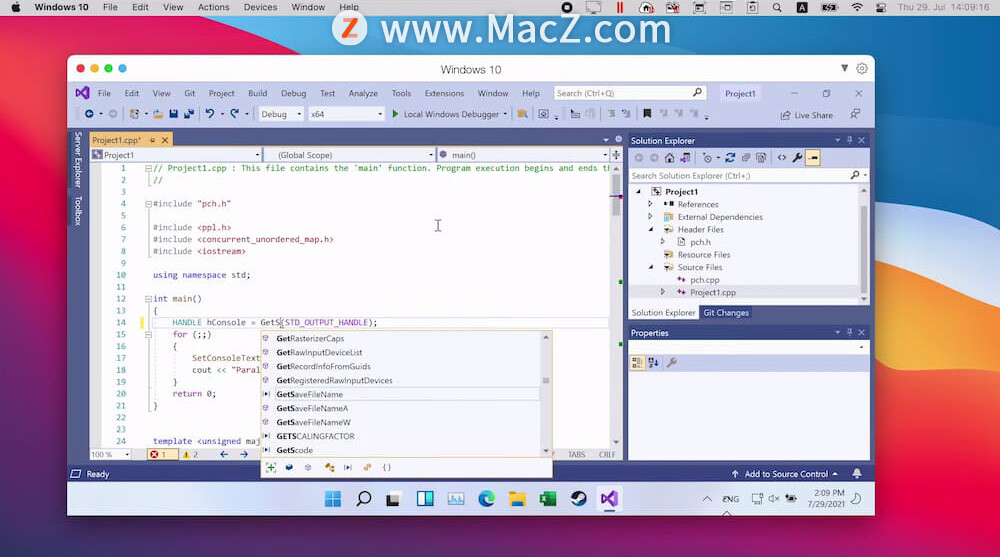Click the Save All icon
The width and height of the screenshot is (1000, 557).
189,114
